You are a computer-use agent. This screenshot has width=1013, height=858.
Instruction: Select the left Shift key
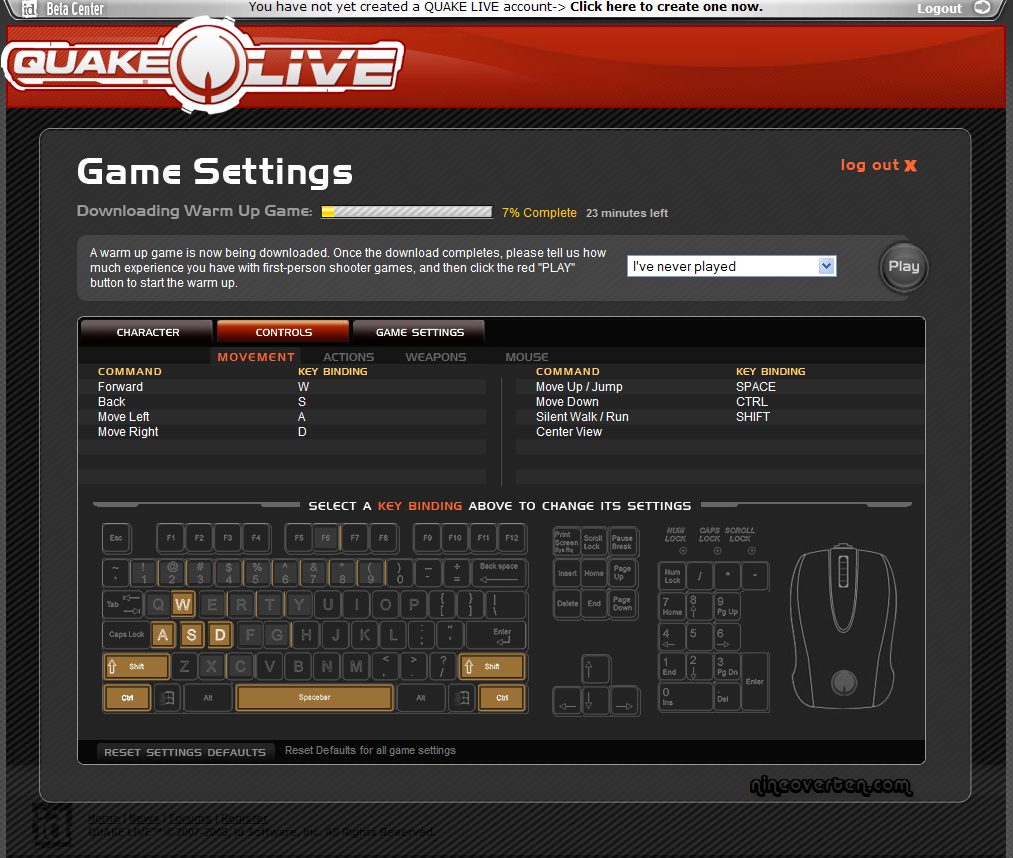(136, 667)
